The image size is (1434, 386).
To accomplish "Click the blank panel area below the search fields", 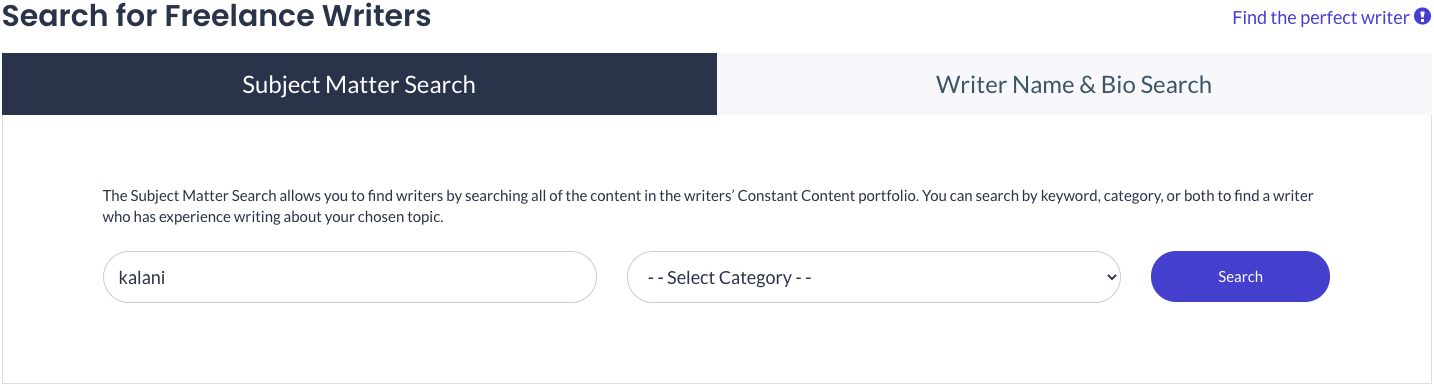I will point(716,343).
